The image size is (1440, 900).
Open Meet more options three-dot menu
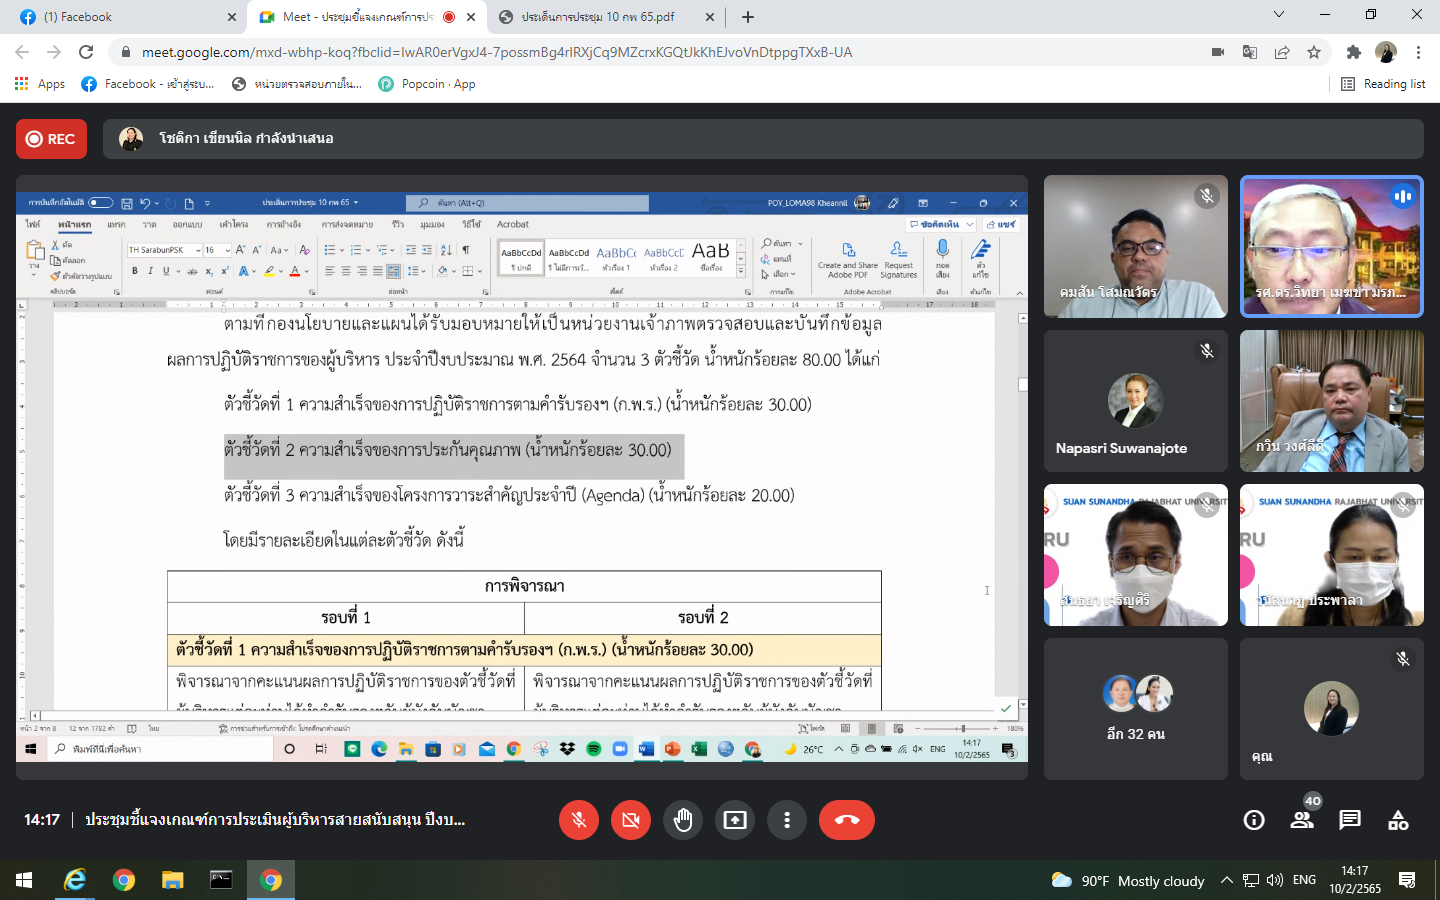click(787, 820)
